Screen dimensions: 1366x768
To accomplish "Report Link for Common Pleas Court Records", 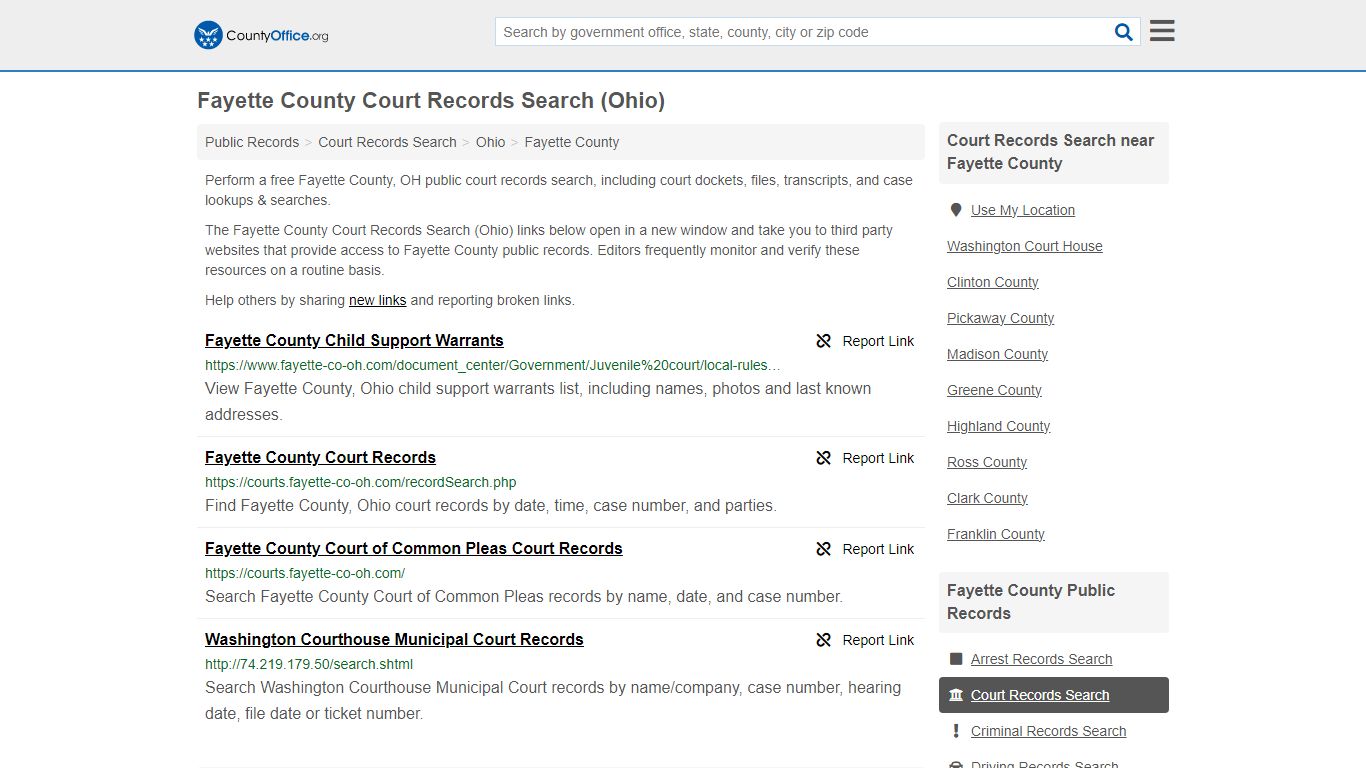I will coord(878,549).
